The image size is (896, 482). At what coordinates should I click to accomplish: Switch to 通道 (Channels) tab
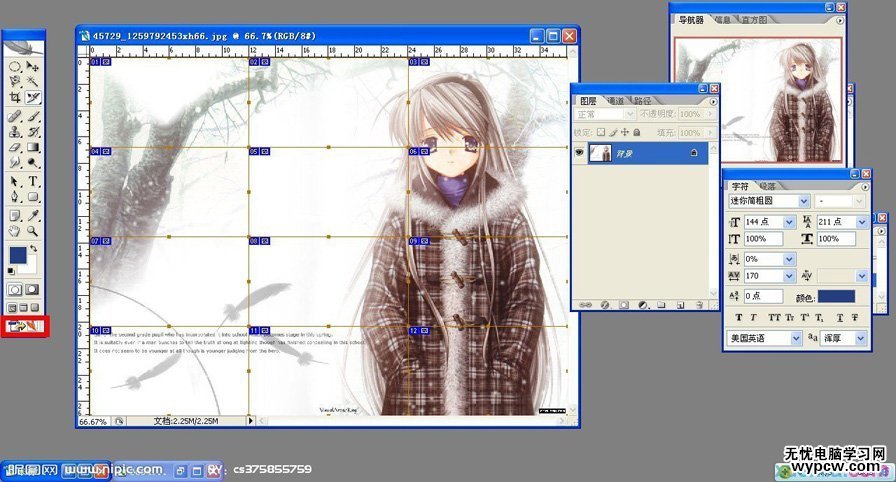coord(615,101)
